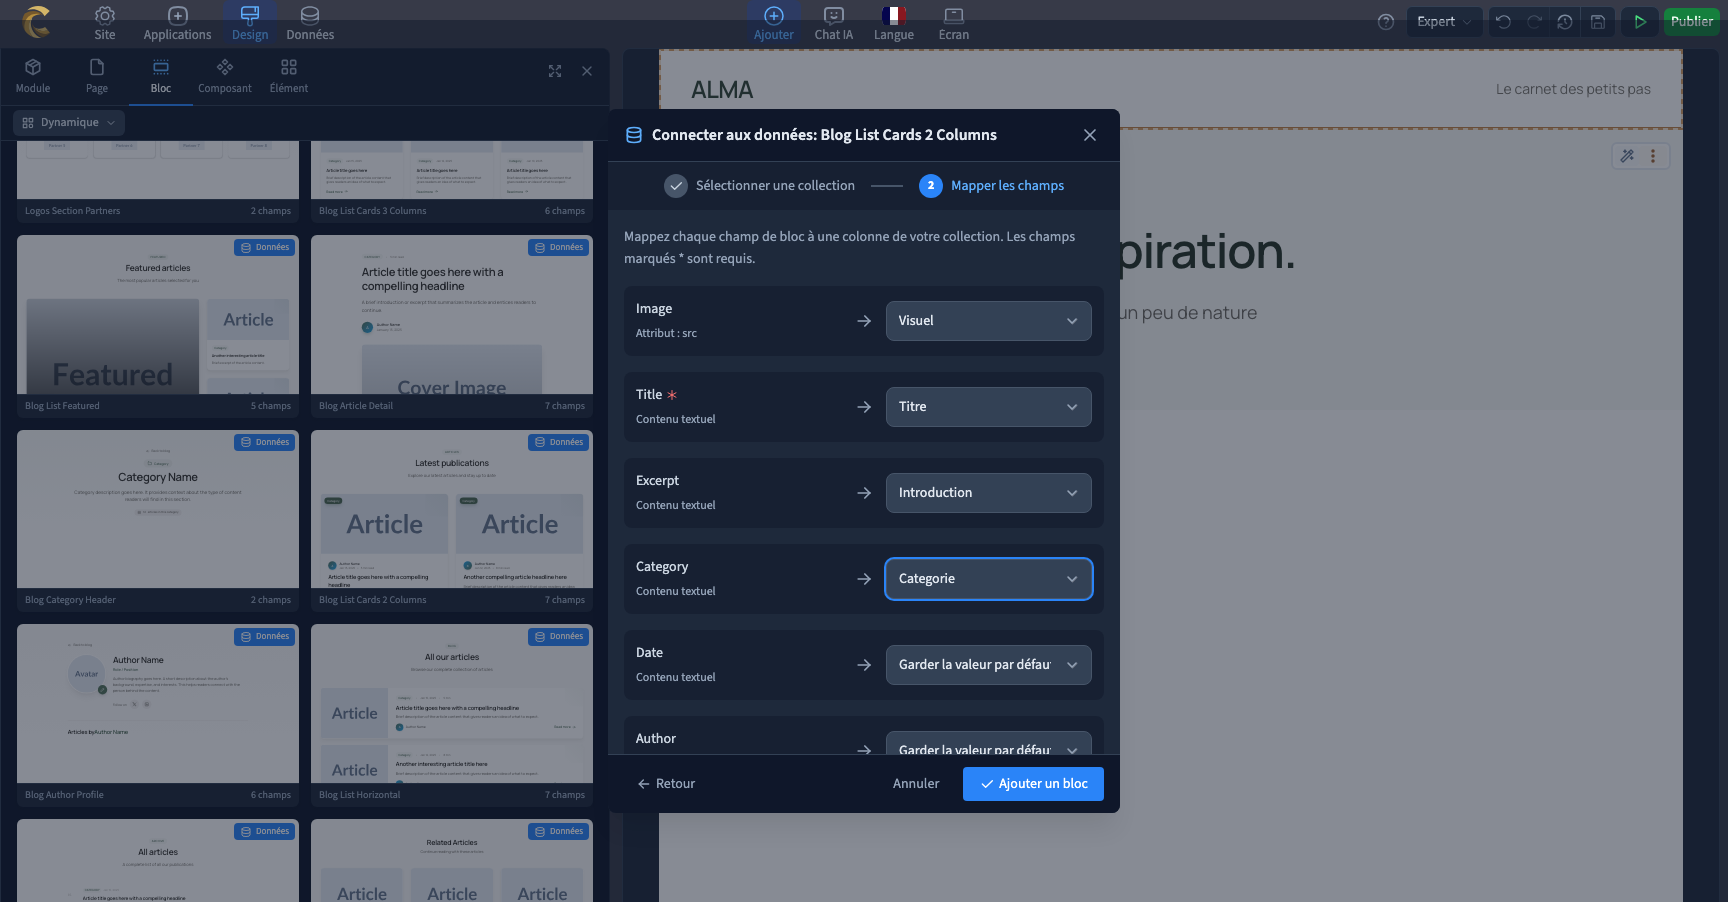
Task: Open Chat IA assistant
Action: [834, 23]
